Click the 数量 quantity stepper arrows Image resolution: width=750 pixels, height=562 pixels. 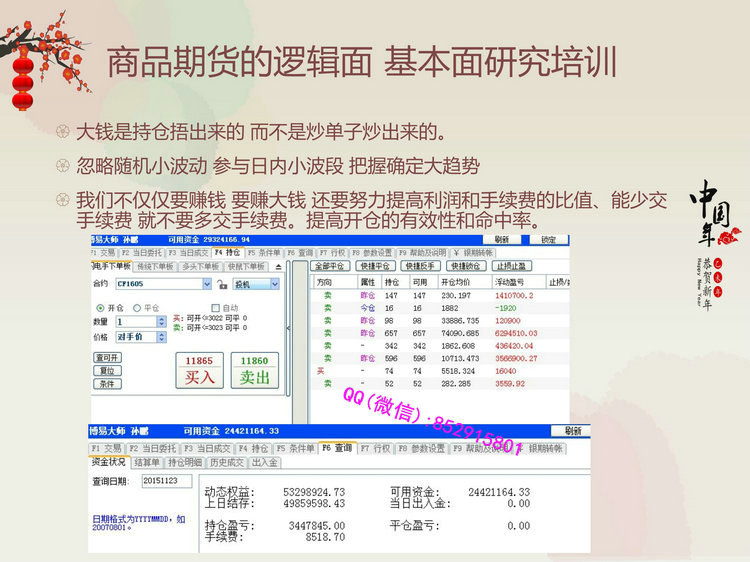(x=162, y=322)
